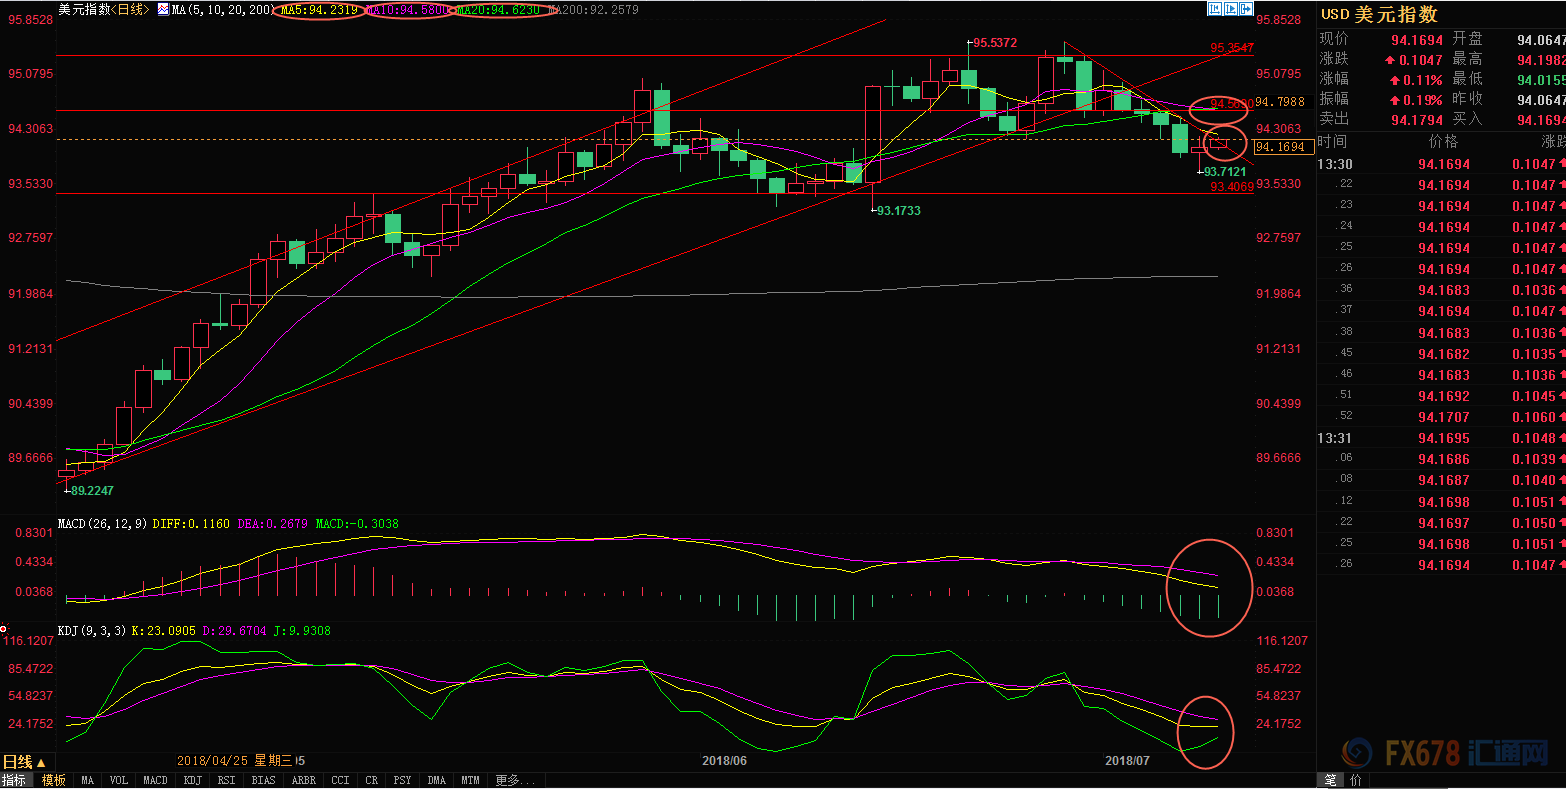Select the CR indicator tab
The width and height of the screenshot is (1566, 789).
[x=372, y=780]
